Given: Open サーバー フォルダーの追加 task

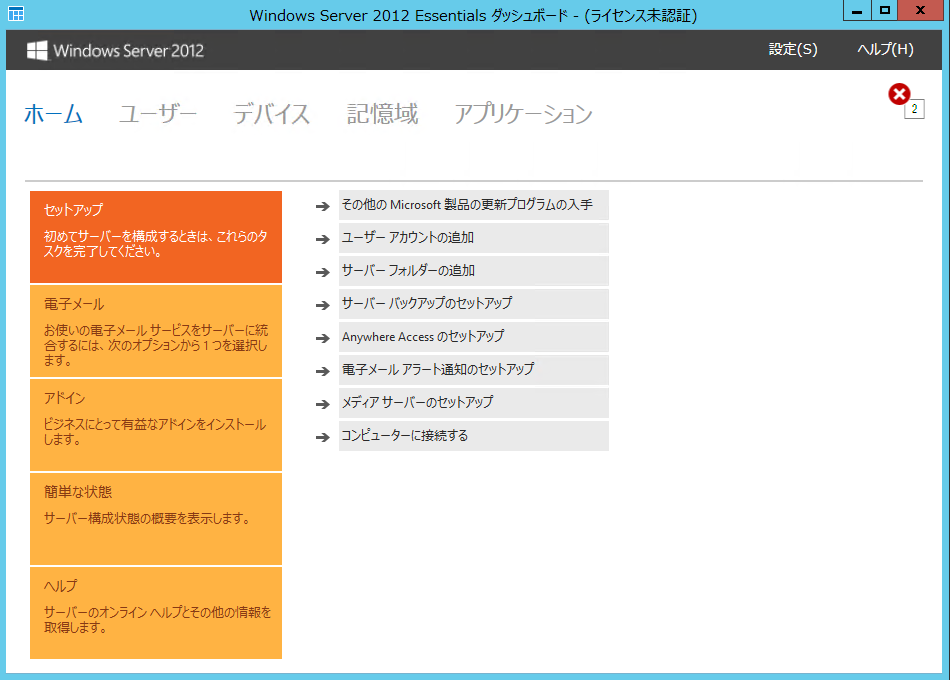Looking at the screenshot, I should [x=474, y=271].
